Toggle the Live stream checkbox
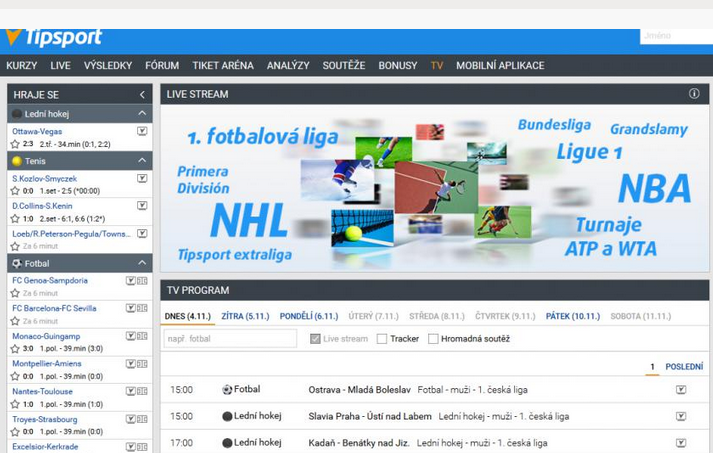This screenshot has width=713, height=453. (315, 339)
